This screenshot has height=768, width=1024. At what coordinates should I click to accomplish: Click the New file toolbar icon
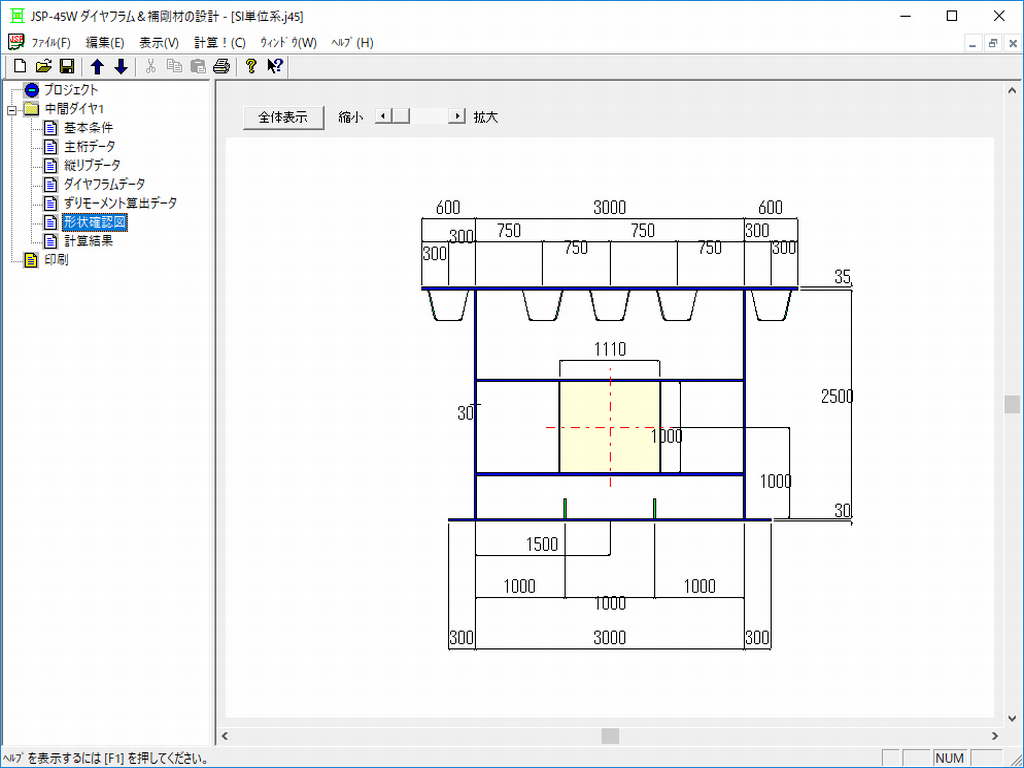(19, 67)
